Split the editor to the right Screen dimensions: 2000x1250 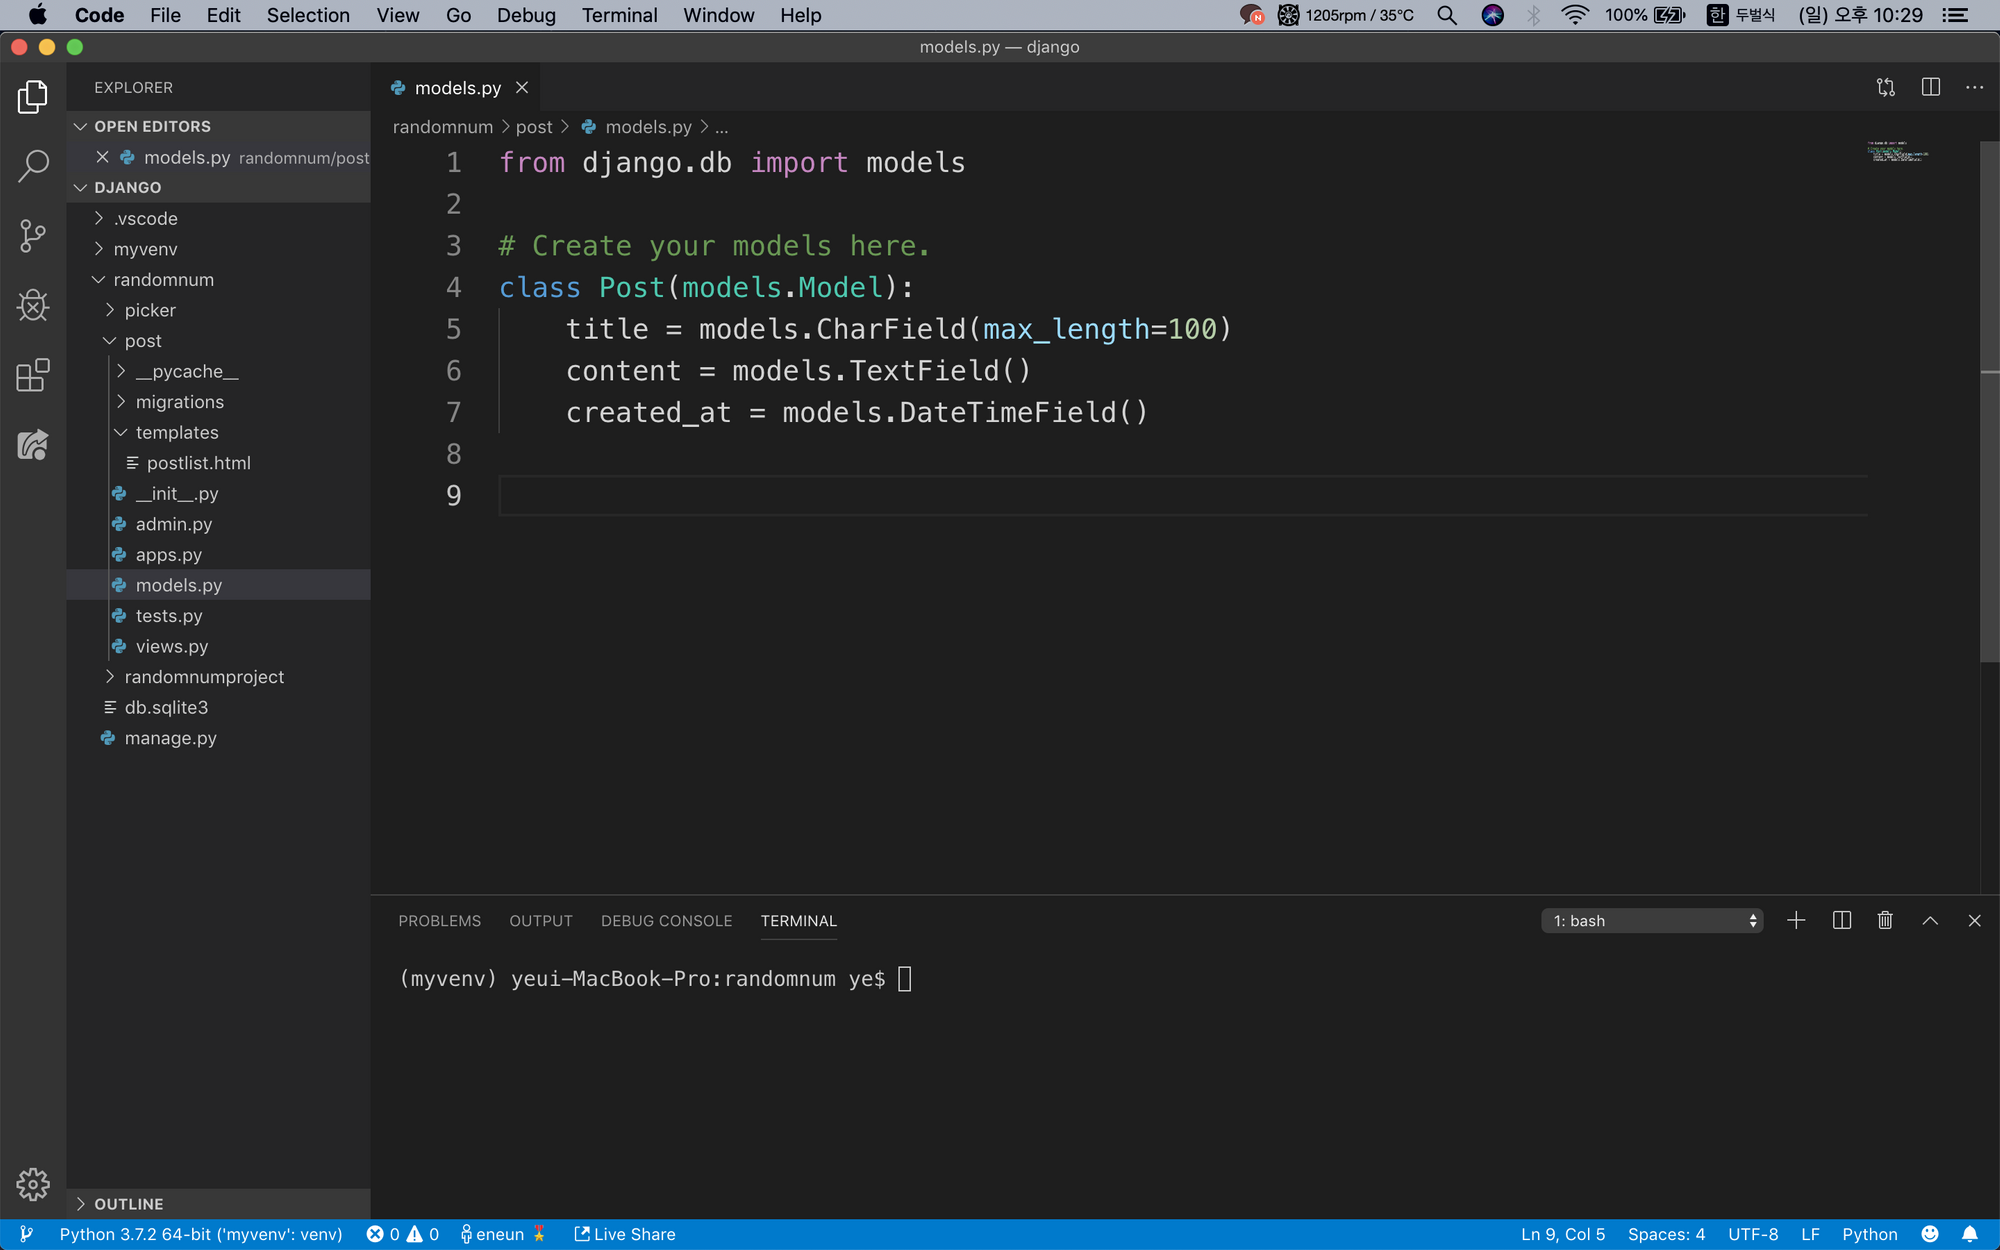[x=1930, y=88]
